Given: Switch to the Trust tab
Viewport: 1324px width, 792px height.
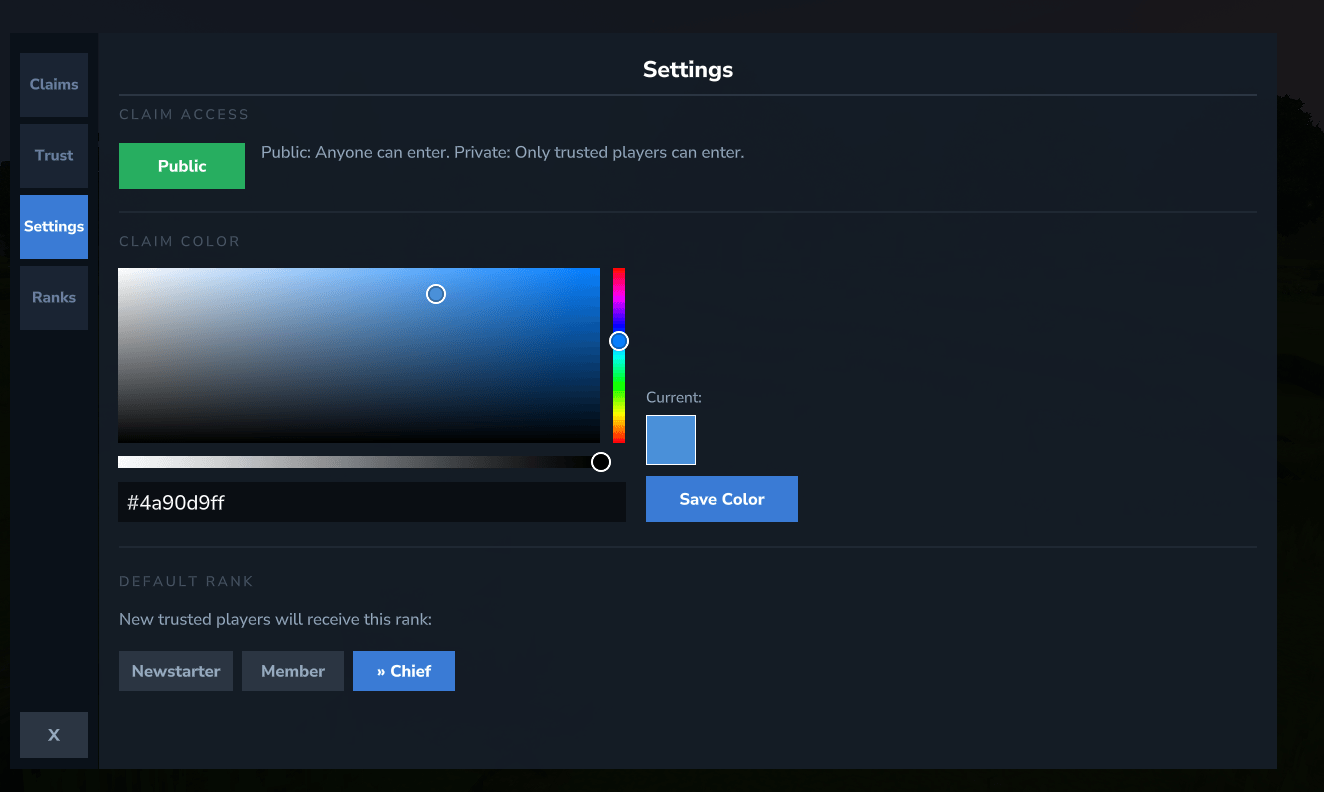Looking at the screenshot, I should coord(54,156).
